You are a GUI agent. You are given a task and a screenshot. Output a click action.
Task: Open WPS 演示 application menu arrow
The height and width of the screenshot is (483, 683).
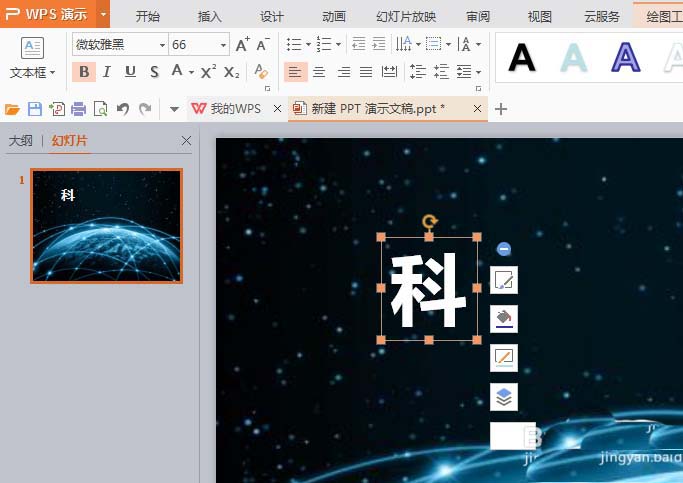point(103,14)
